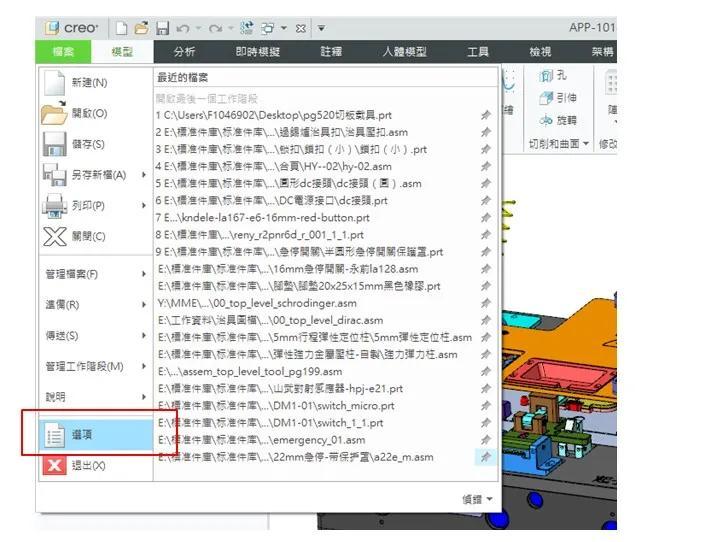Click the Regenerate icon in quick toolbar
This screenshot has height=542, width=723.
[247, 28]
